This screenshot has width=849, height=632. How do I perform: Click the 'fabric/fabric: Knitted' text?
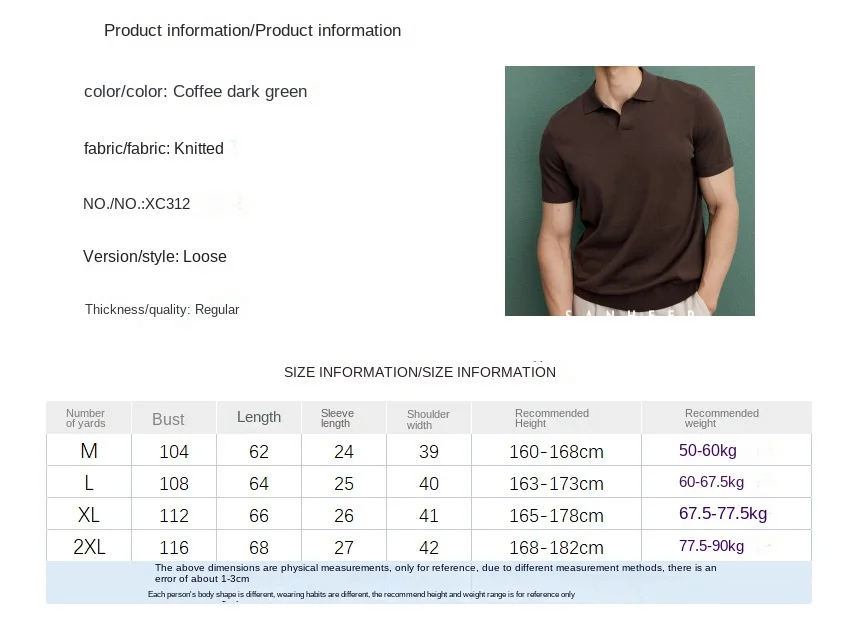point(154,148)
